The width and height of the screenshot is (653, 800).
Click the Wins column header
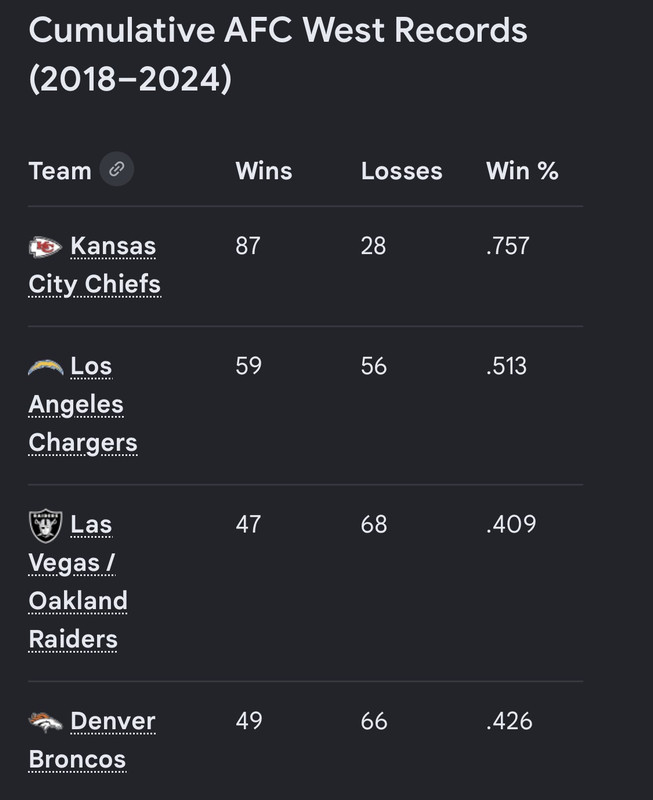(264, 171)
